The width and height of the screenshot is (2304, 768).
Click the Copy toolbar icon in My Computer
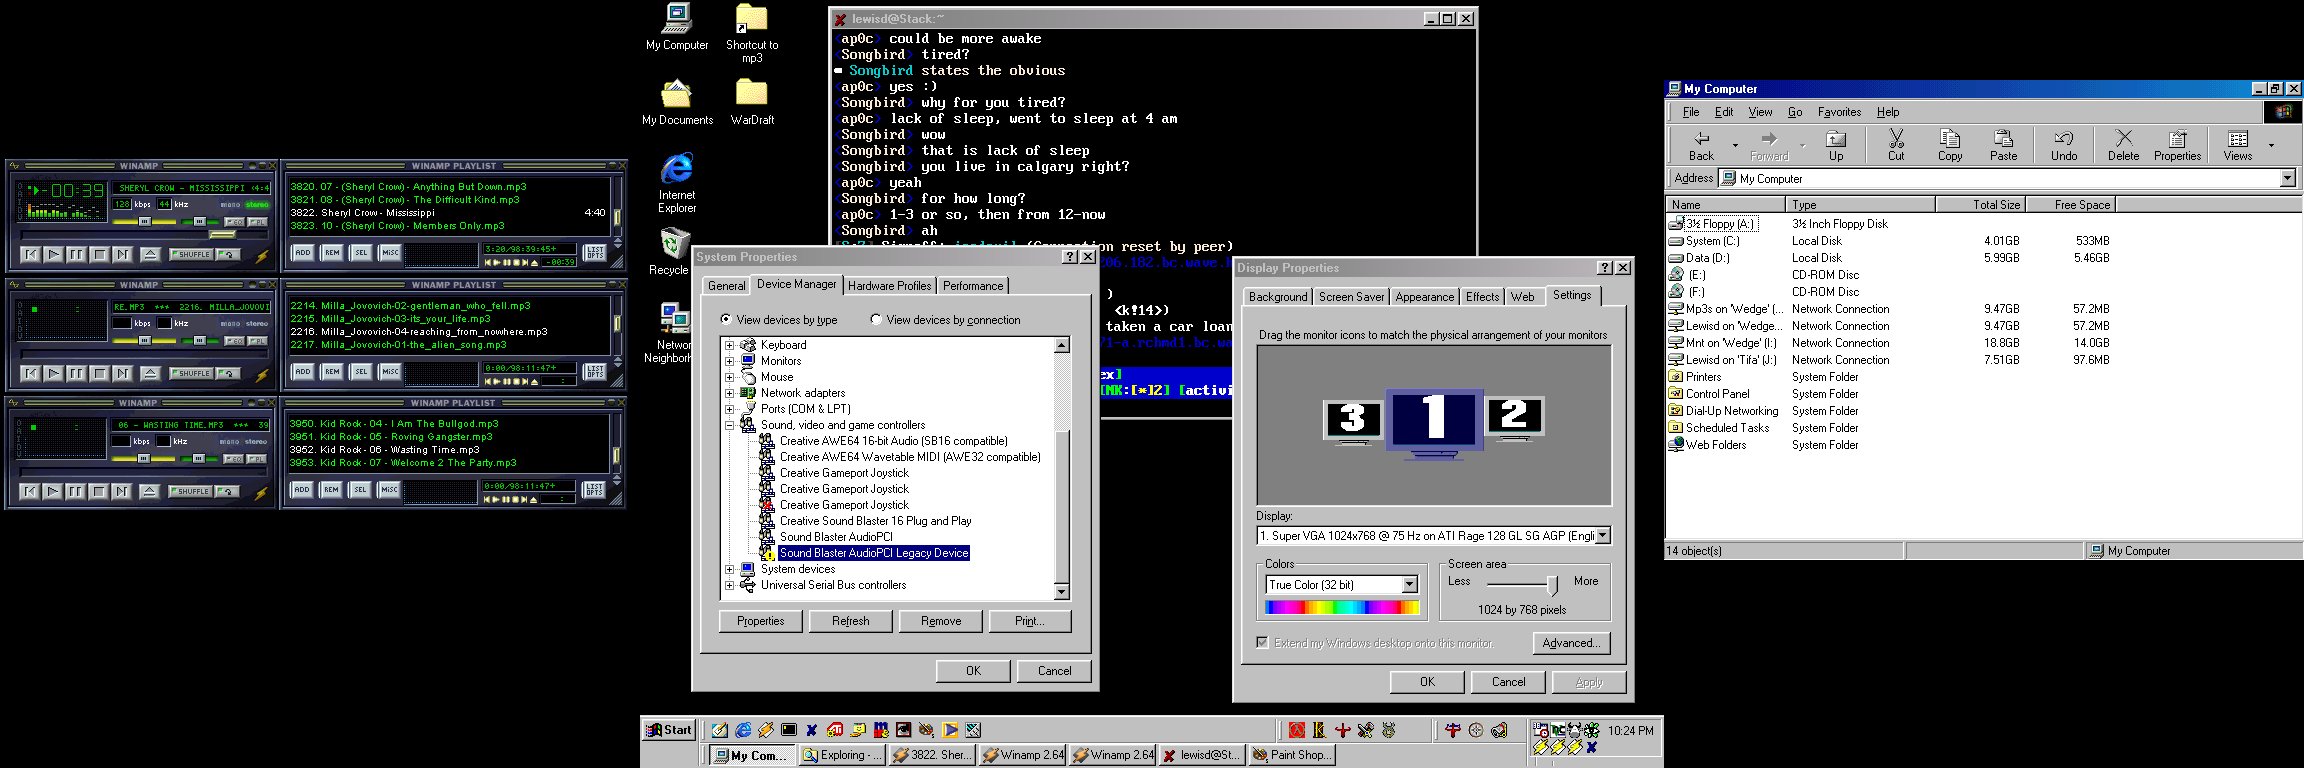(x=1950, y=146)
